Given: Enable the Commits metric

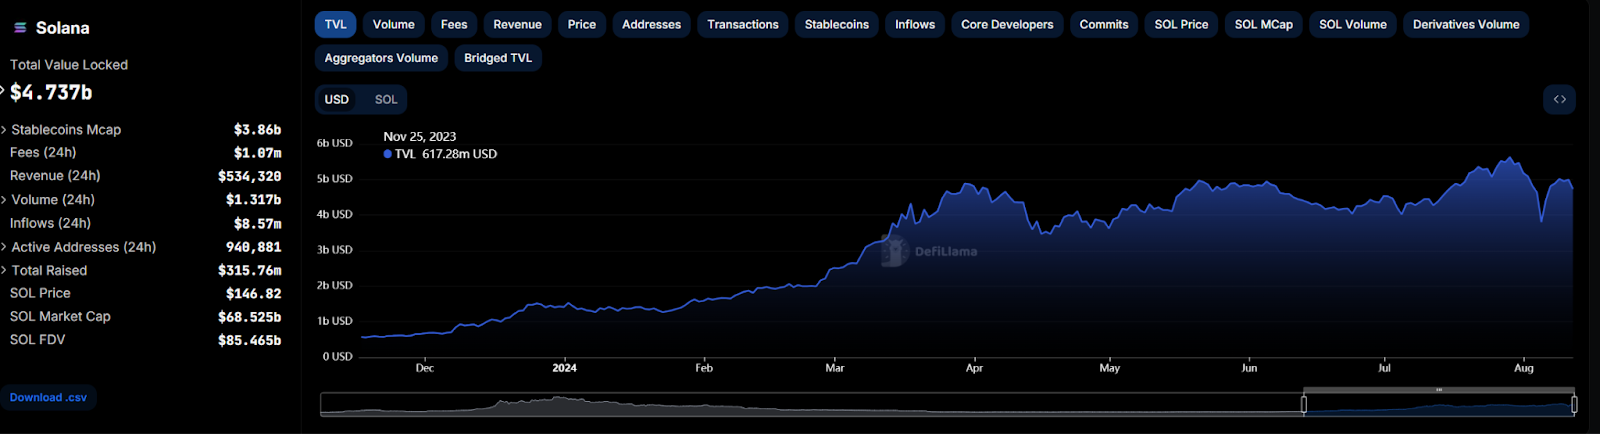Looking at the screenshot, I should [x=1104, y=24].
